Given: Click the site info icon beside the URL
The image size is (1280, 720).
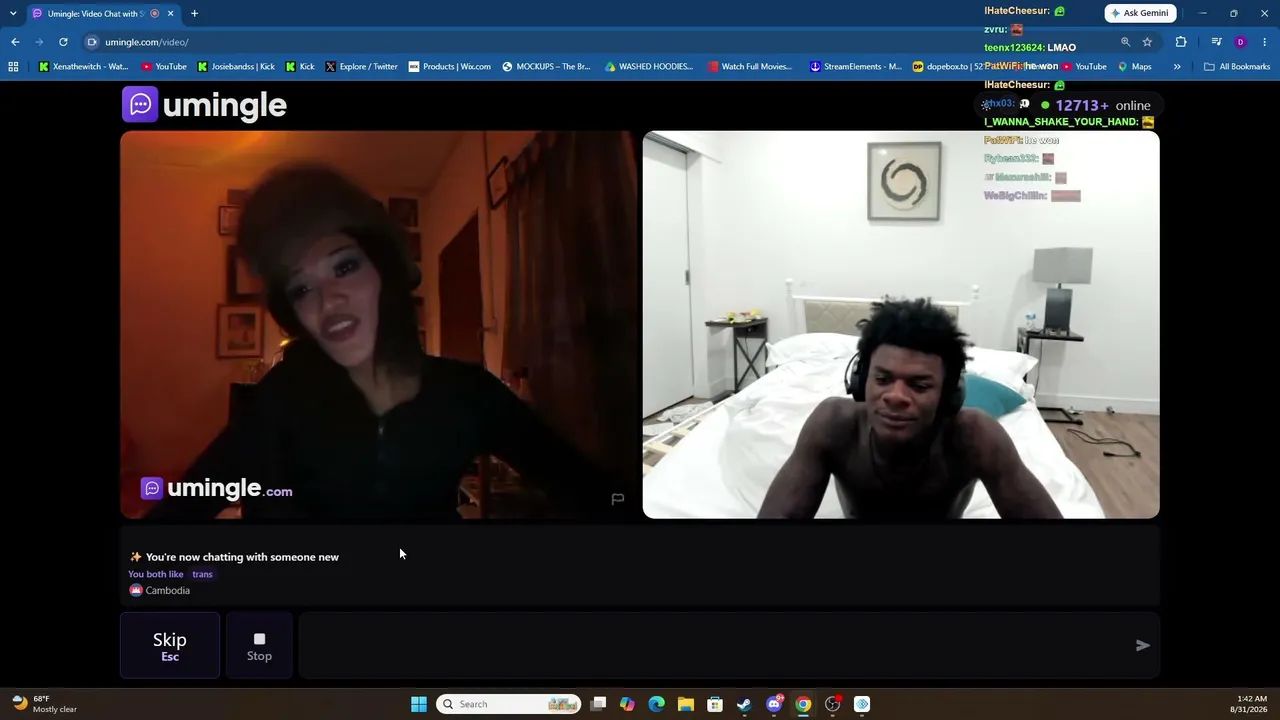Looking at the screenshot, I should pyautogui.click(x=92, y=42).
